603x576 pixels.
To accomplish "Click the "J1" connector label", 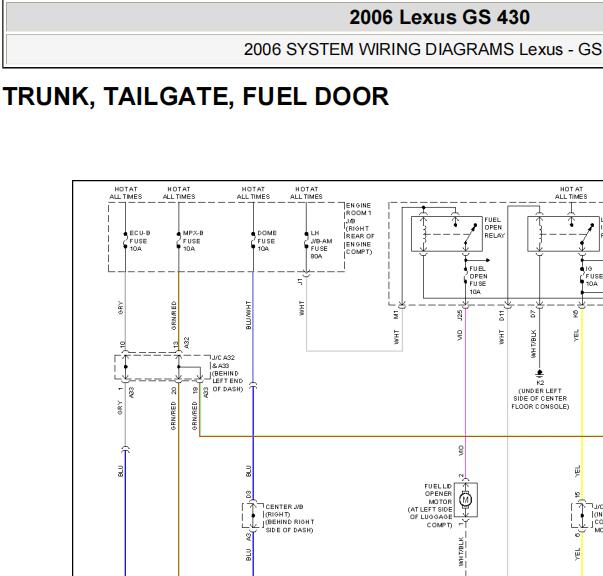I will coord(300,281).
